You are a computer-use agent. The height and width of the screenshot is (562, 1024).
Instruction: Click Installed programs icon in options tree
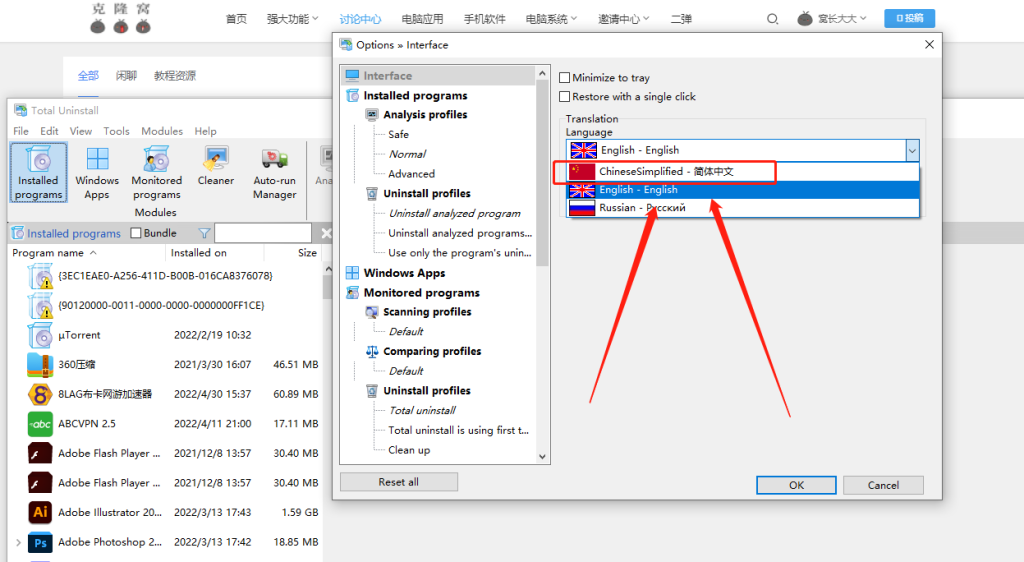click(353, 95)
